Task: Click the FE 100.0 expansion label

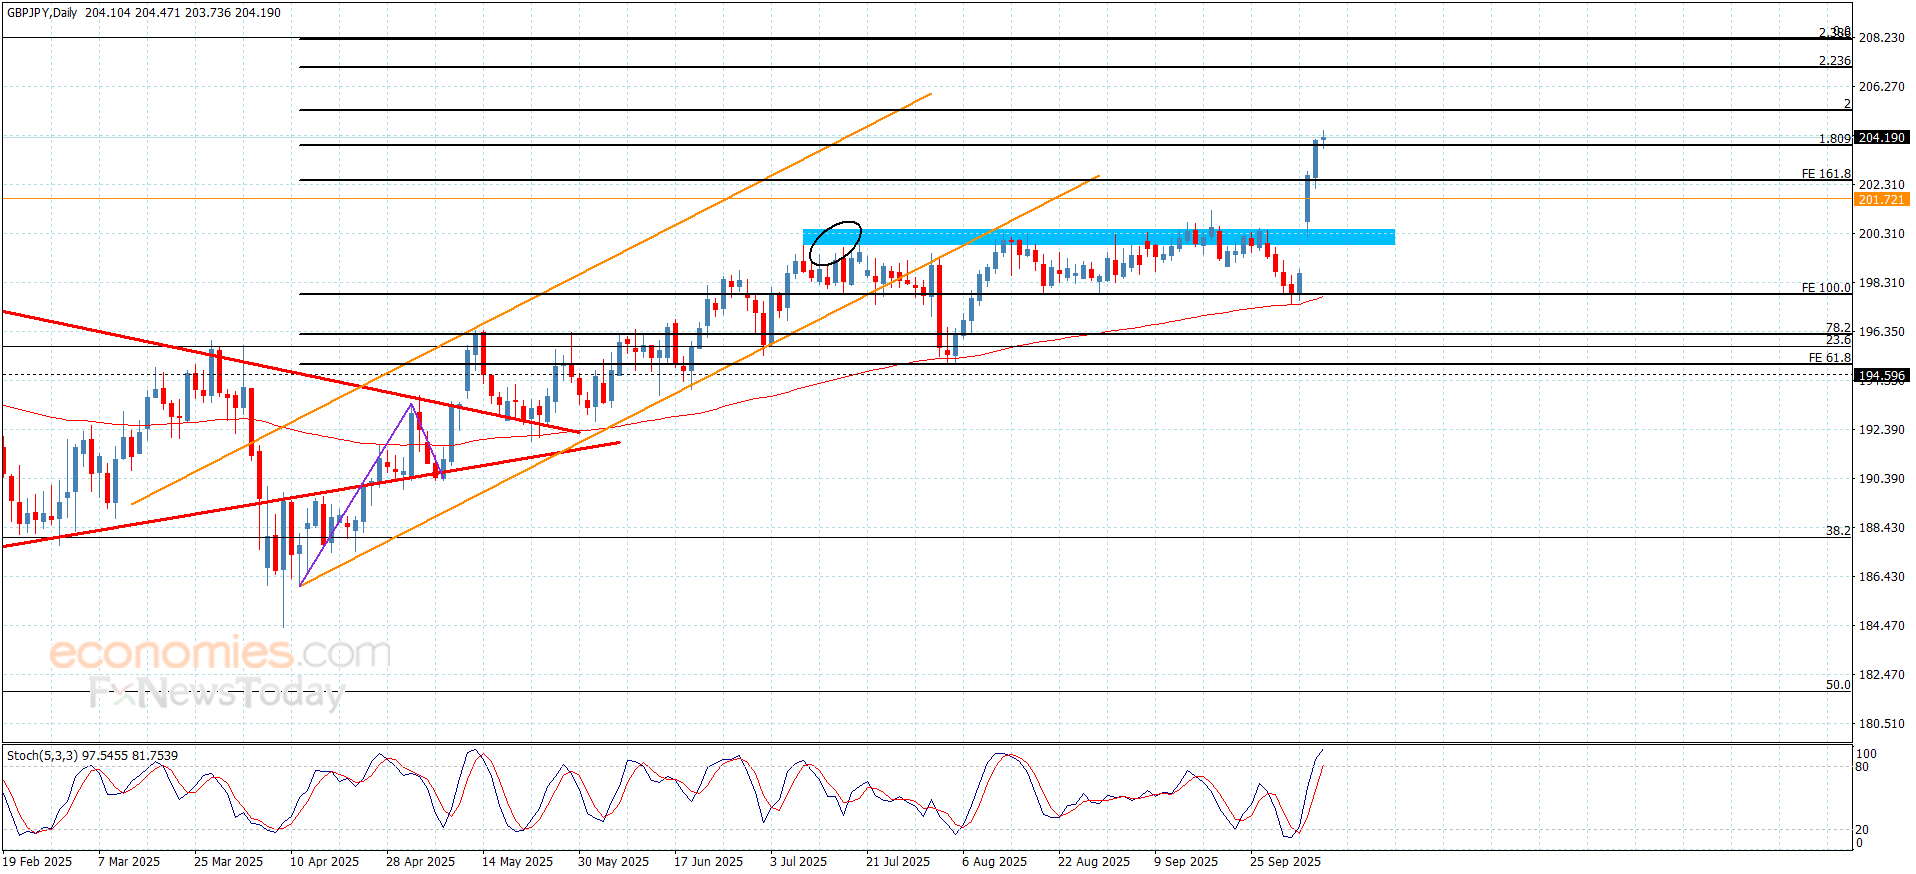Action: tap(1826, 288)
